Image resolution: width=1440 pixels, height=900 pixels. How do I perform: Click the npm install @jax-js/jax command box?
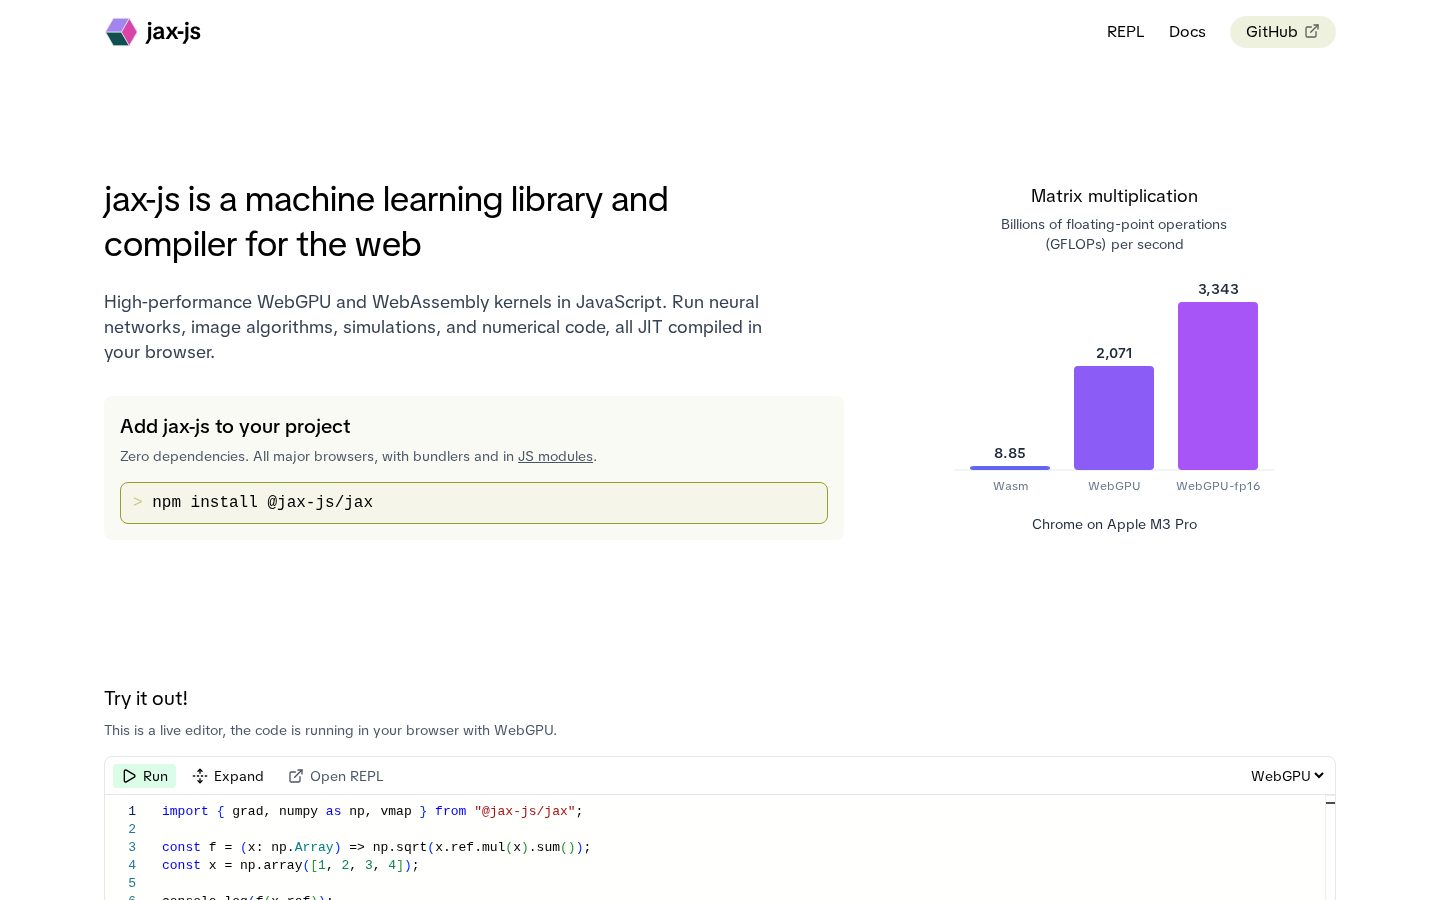tap(474, 503)
